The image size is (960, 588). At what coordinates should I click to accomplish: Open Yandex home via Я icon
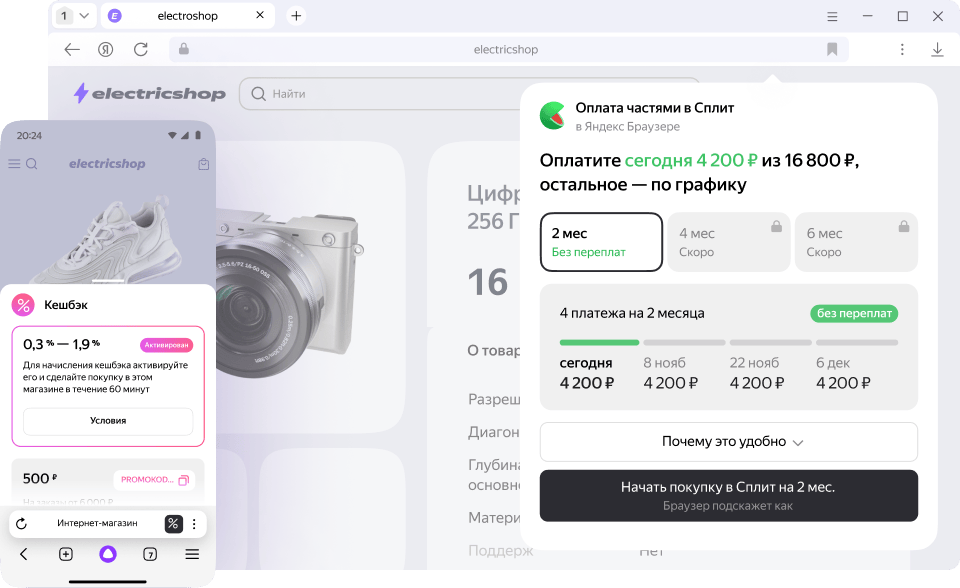pos(106,50)
